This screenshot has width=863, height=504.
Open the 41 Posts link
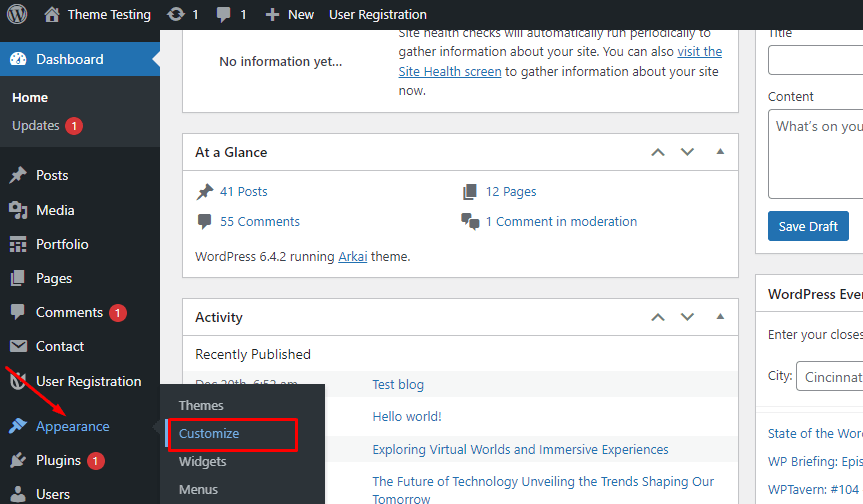[243, 191]
